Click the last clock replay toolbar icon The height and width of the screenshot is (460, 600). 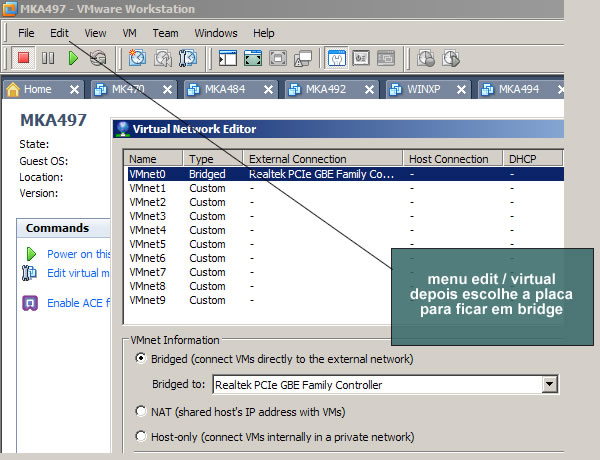[x=451, y=59]
